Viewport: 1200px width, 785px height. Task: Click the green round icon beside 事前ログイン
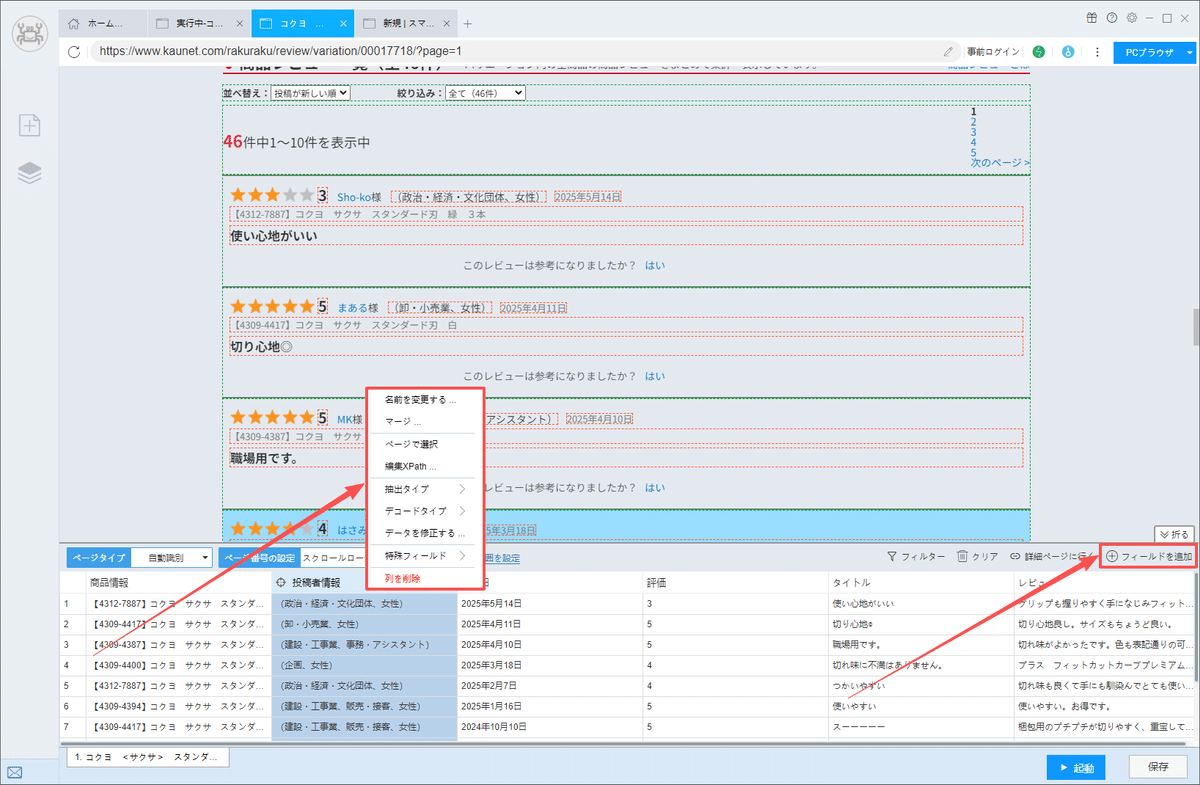(1038, 51)
